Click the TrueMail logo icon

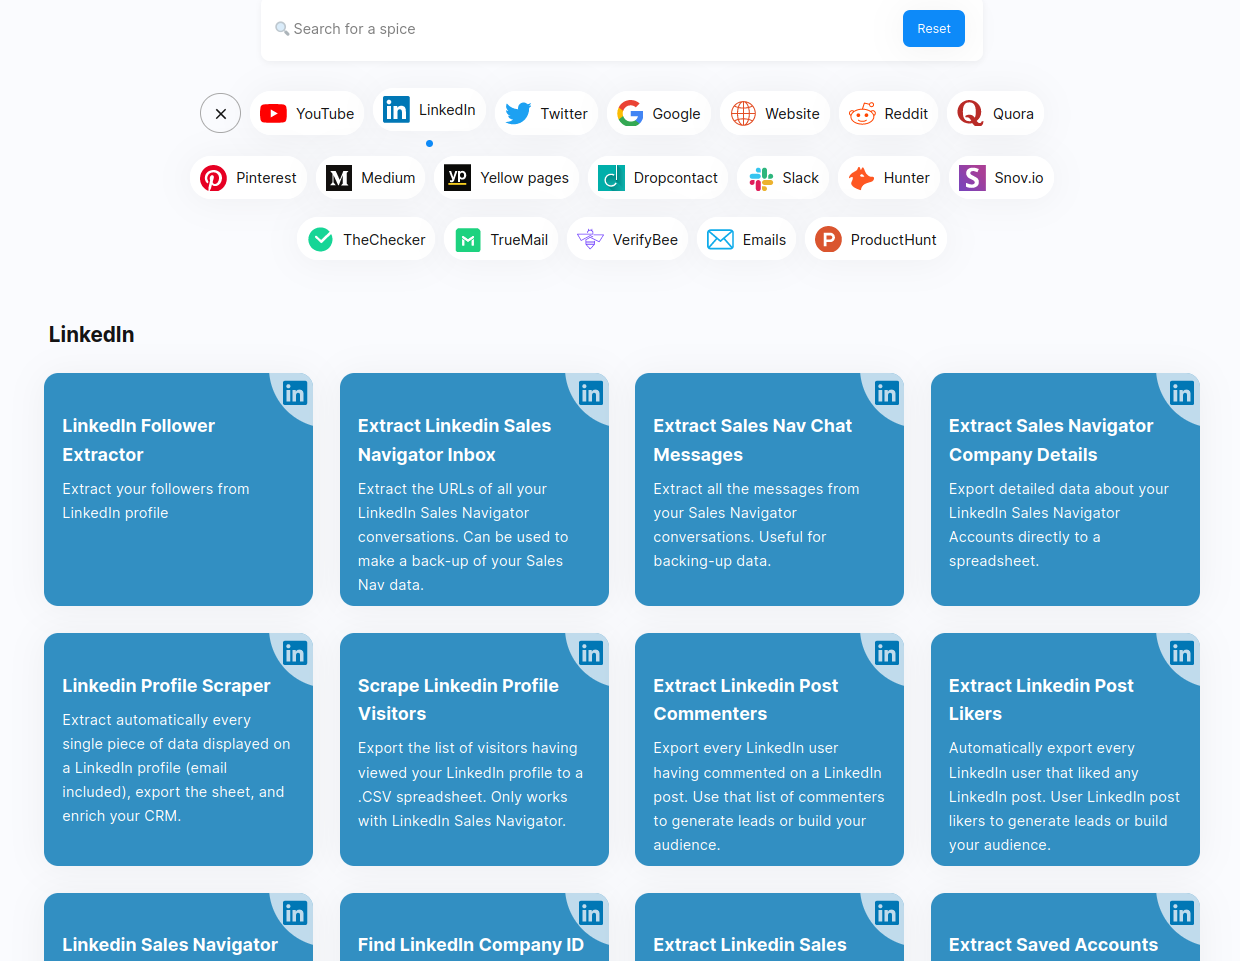(x=468, y=240)
